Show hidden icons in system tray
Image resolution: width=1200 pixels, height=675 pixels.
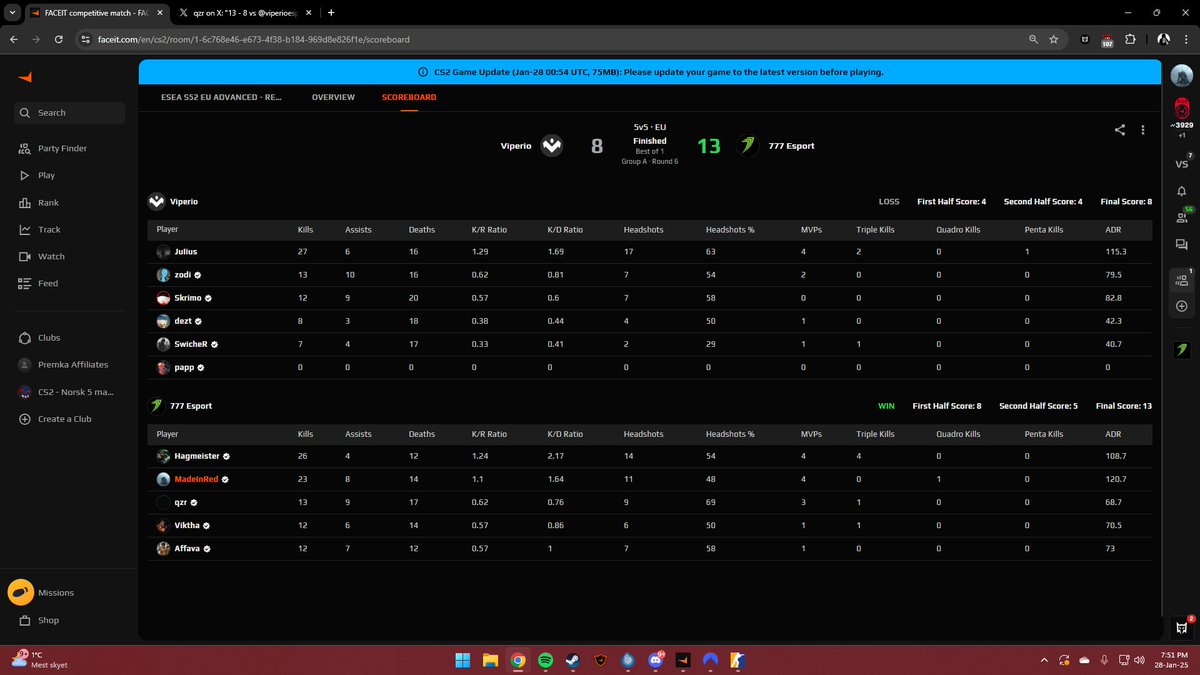[1046, 660]
